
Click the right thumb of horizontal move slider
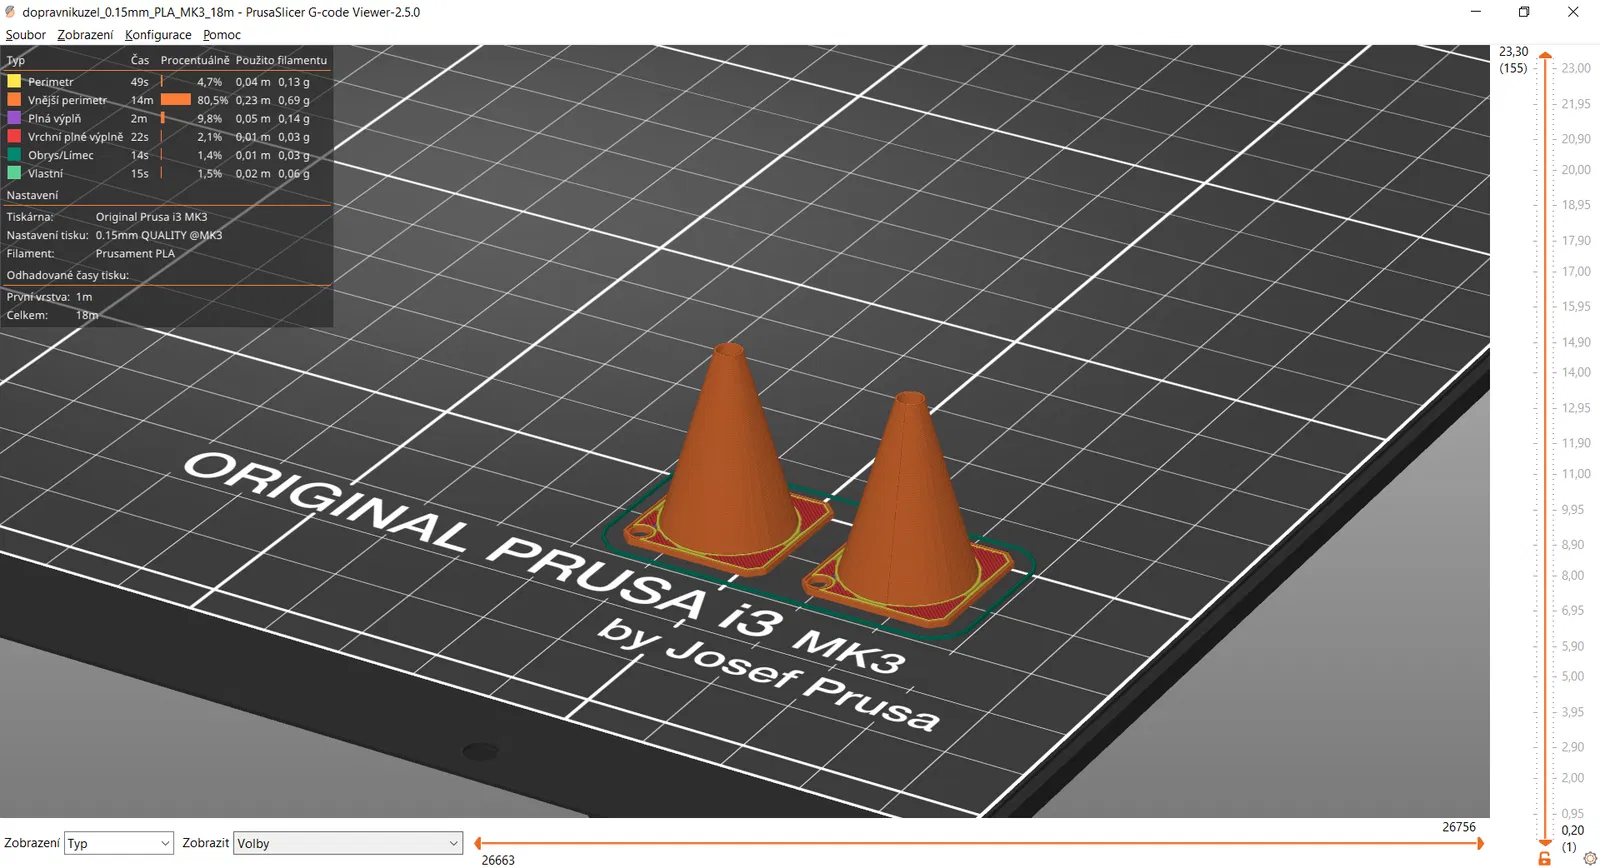(x=1480, y=843)
